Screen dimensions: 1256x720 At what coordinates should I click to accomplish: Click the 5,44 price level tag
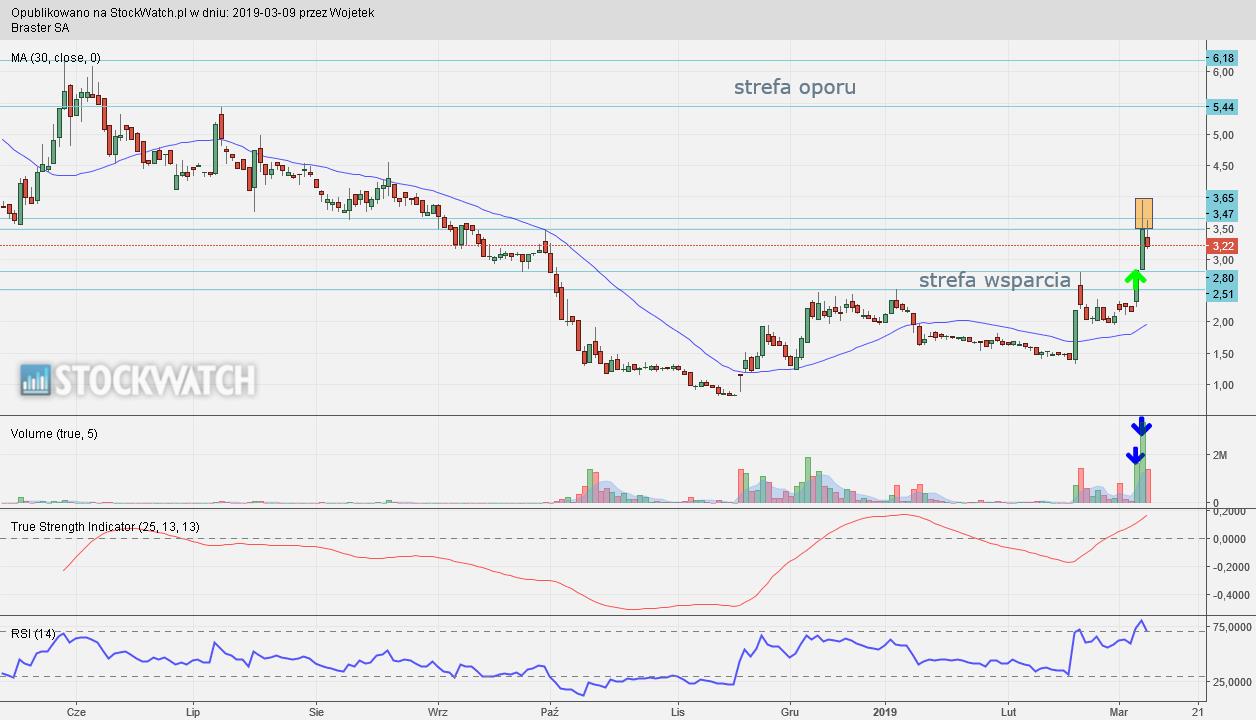(1223, 106)
